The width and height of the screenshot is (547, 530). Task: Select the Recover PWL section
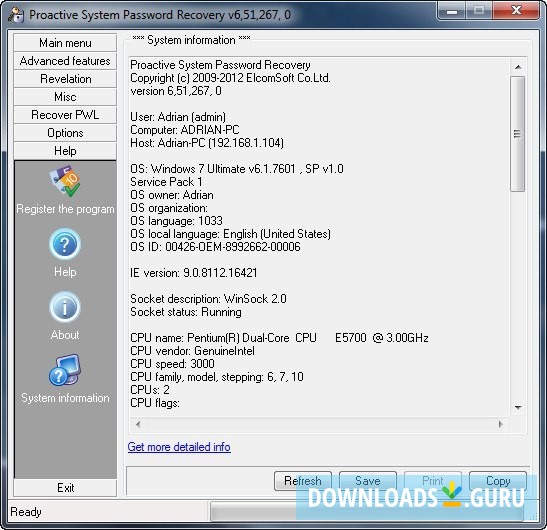(65, 115)
